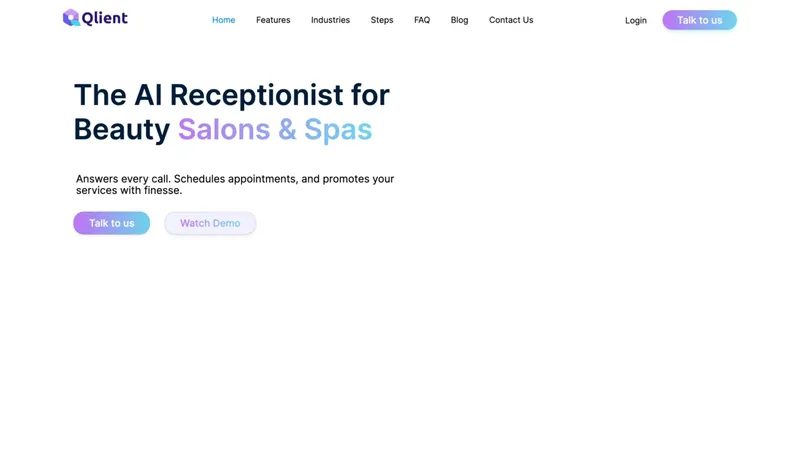The image size is (800, 458).
Task: Go to the Home nav item
Action: coord(223,20)
